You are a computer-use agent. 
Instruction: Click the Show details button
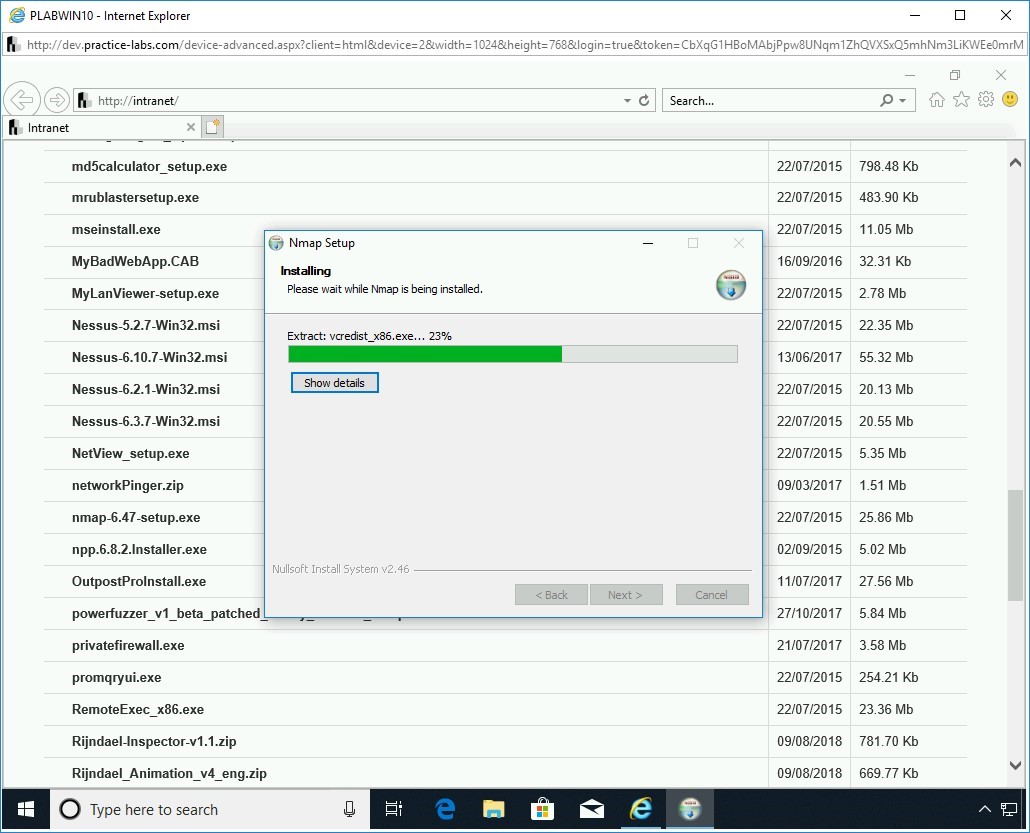coord(334,383)
